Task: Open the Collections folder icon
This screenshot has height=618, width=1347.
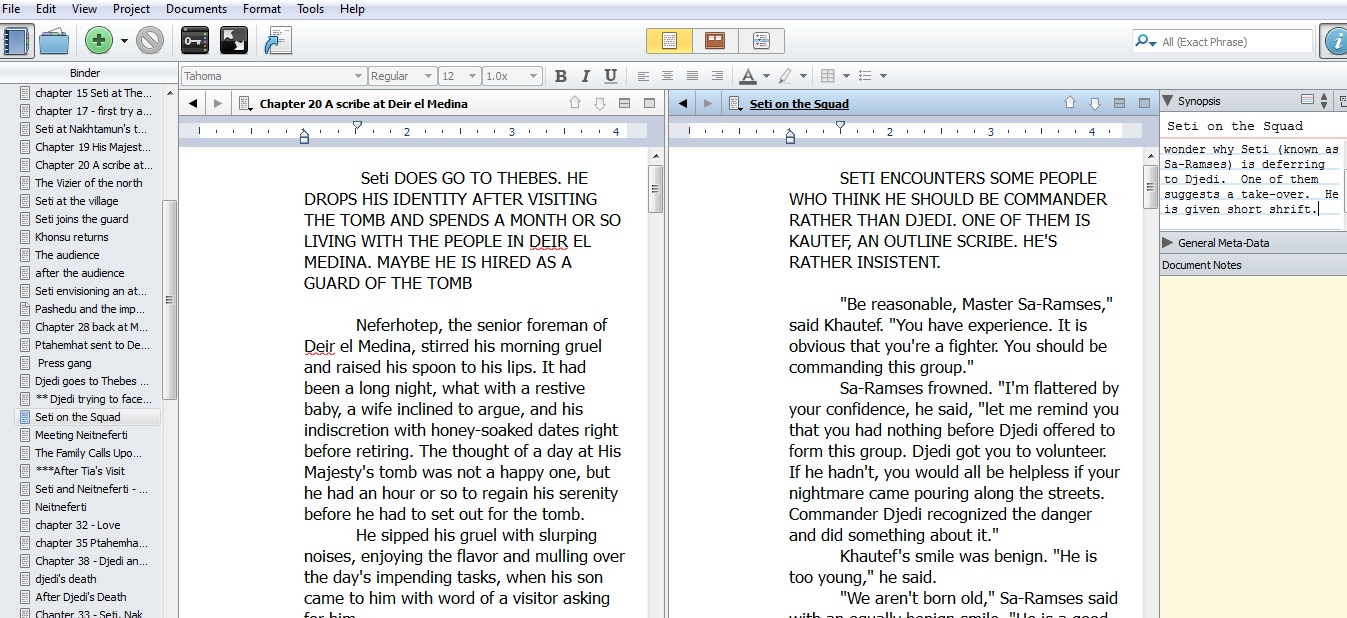Action: (54, 41)
